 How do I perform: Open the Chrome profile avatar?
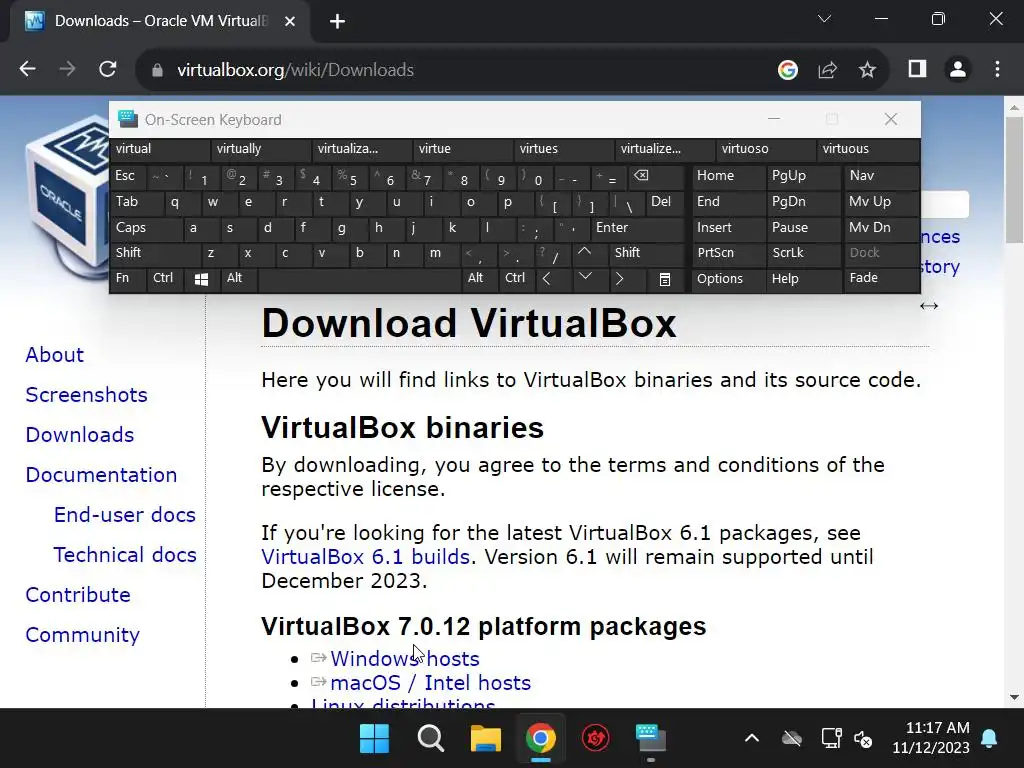[957, 69]
